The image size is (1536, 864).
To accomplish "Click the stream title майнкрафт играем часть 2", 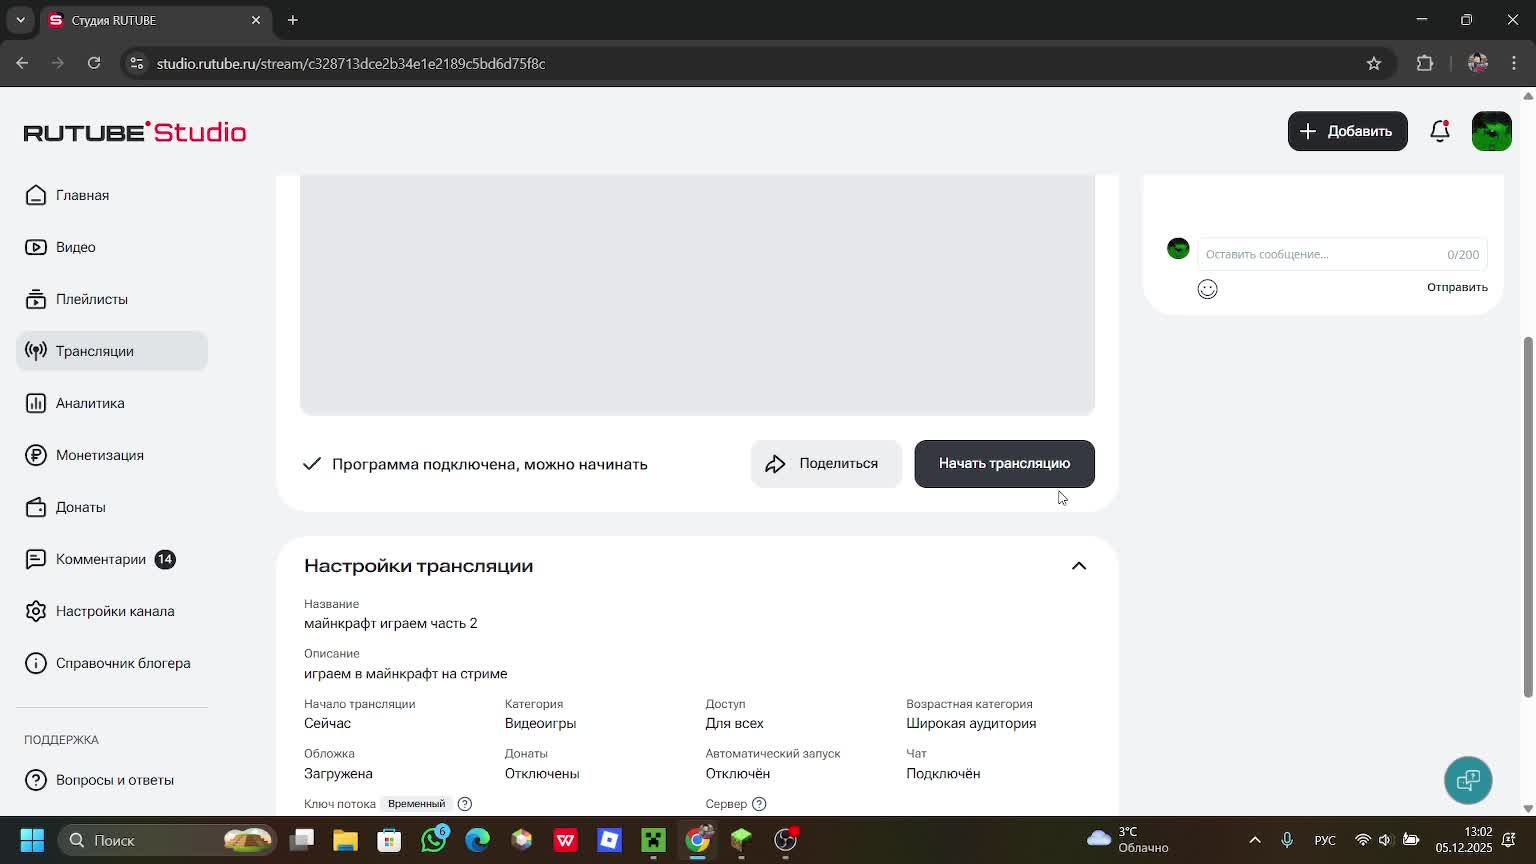I will coord(390,623).
